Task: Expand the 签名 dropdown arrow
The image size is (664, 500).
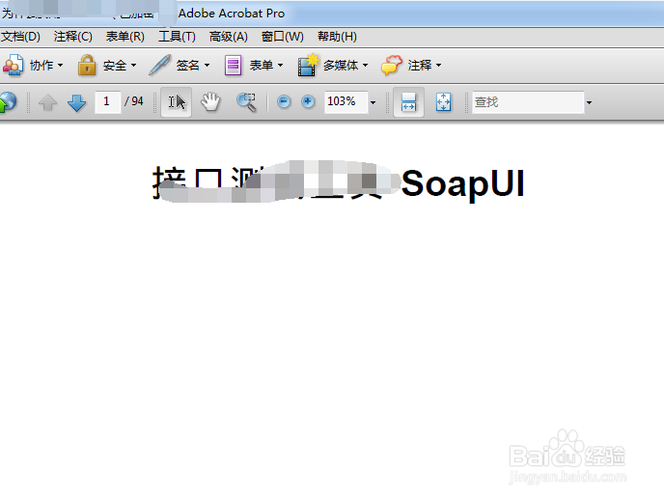Action: [x=207, y=65]
